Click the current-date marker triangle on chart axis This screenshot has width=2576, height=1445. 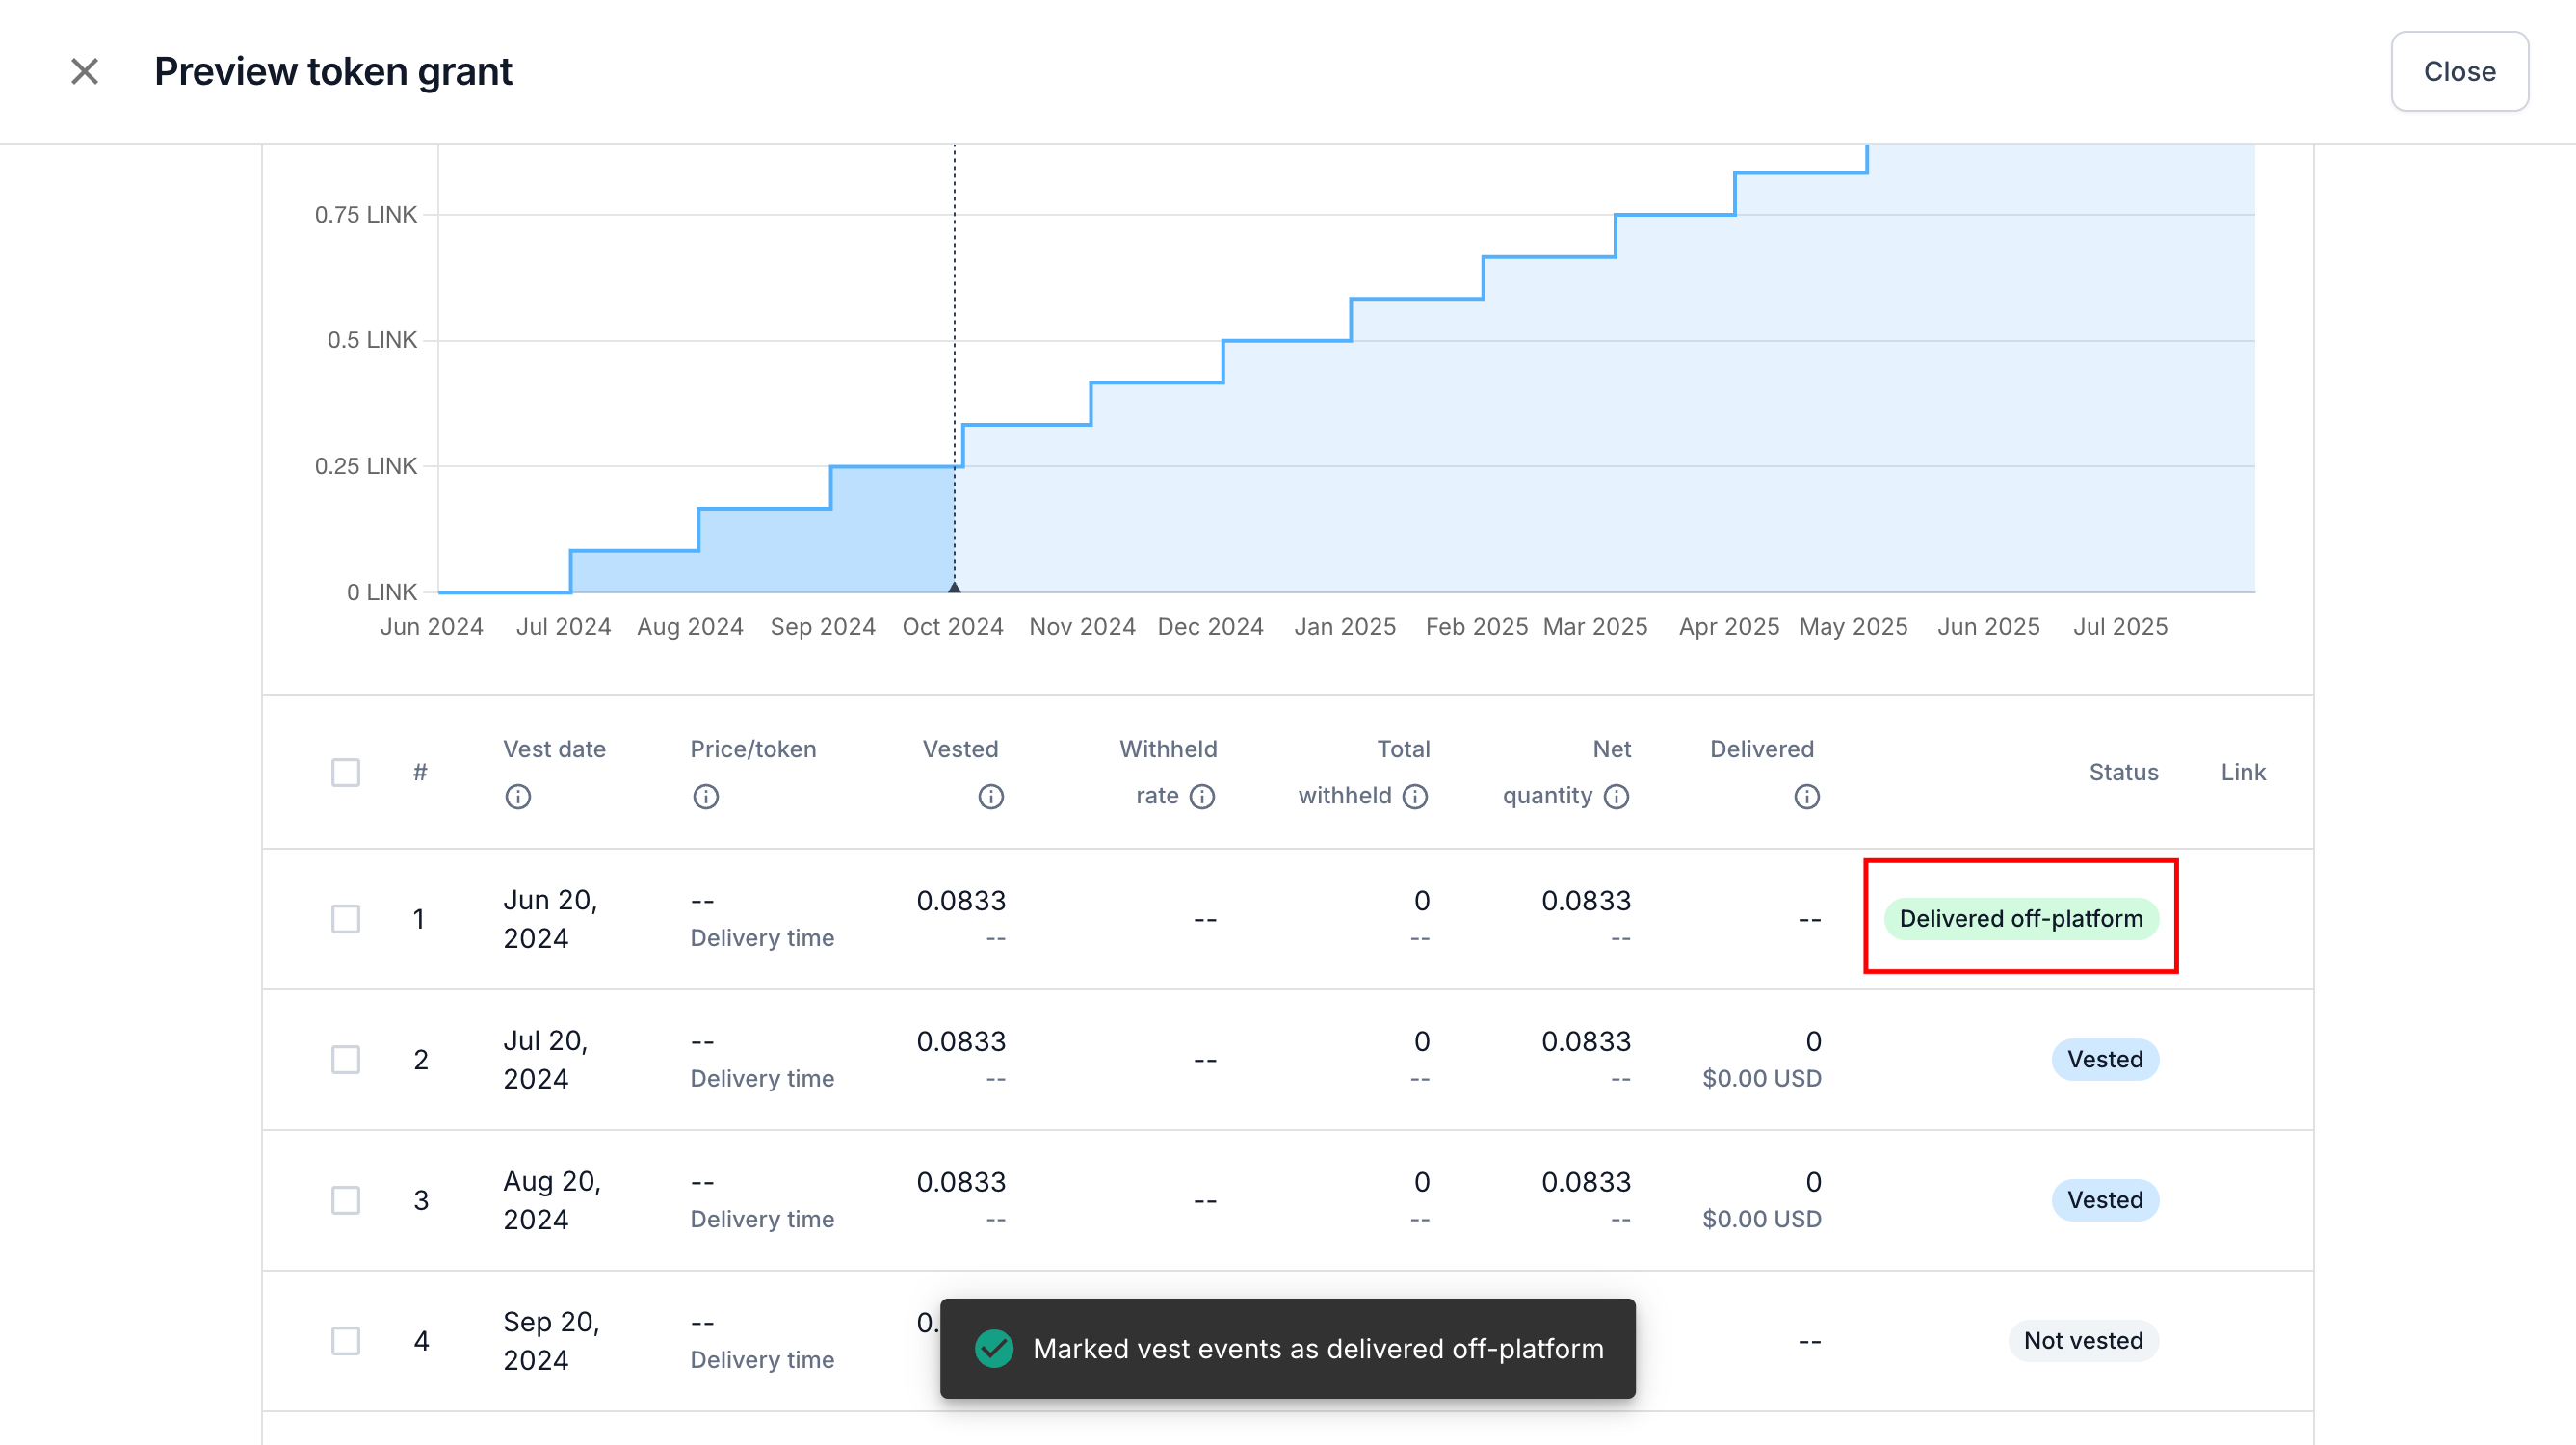(x=954, y=587)
